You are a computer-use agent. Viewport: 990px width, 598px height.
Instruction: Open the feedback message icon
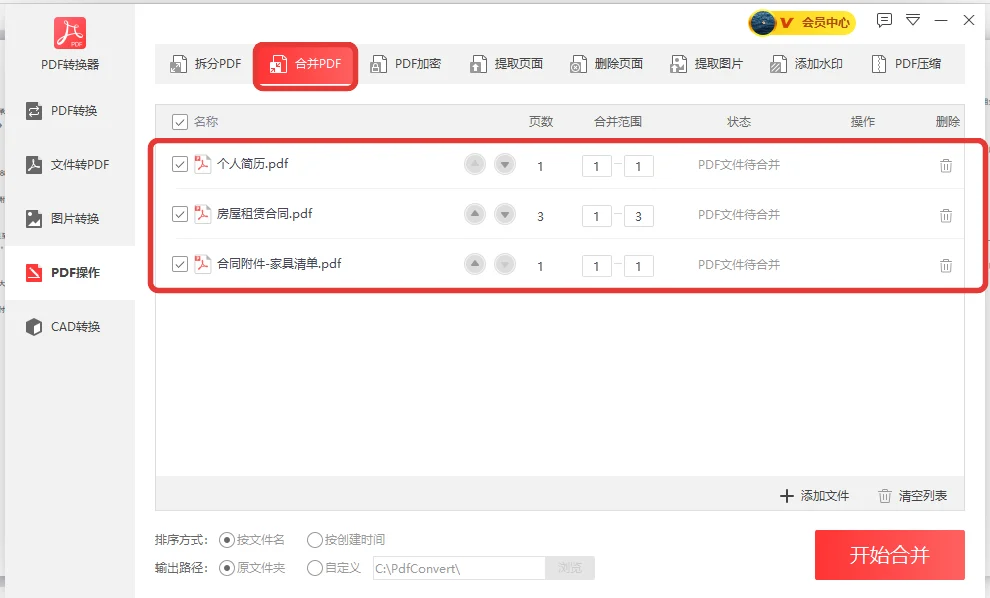click(884, 20)
